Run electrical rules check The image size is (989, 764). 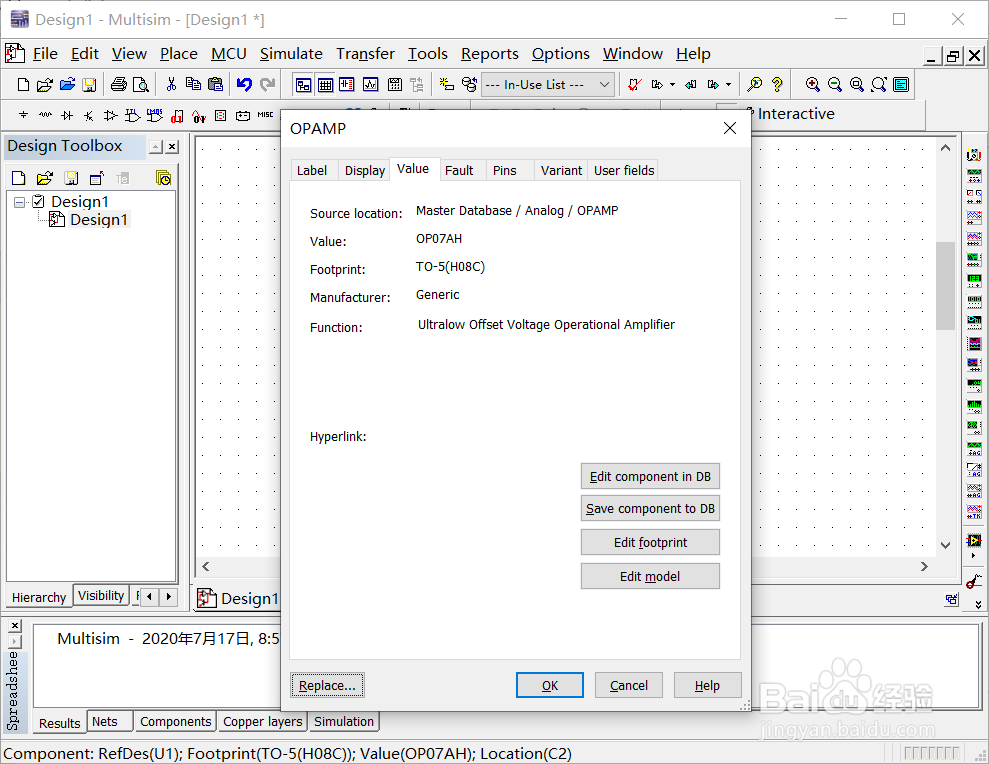[x=635, y=85]
